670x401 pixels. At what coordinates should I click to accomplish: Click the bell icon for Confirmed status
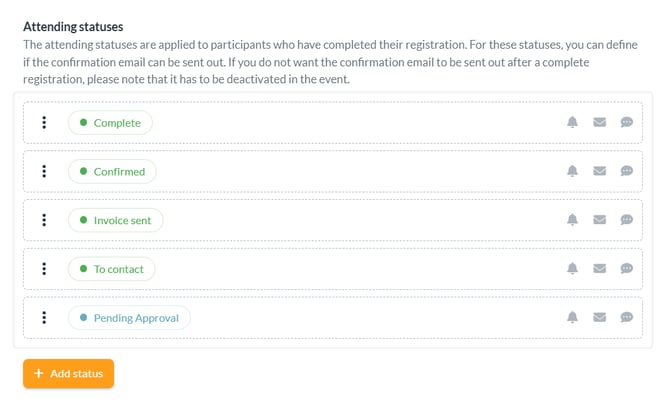coord(572,171)
